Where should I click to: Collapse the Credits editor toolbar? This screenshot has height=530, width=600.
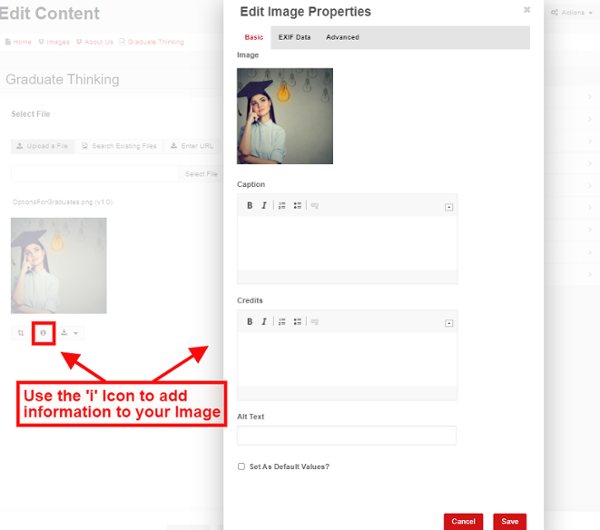pos(449,323)
